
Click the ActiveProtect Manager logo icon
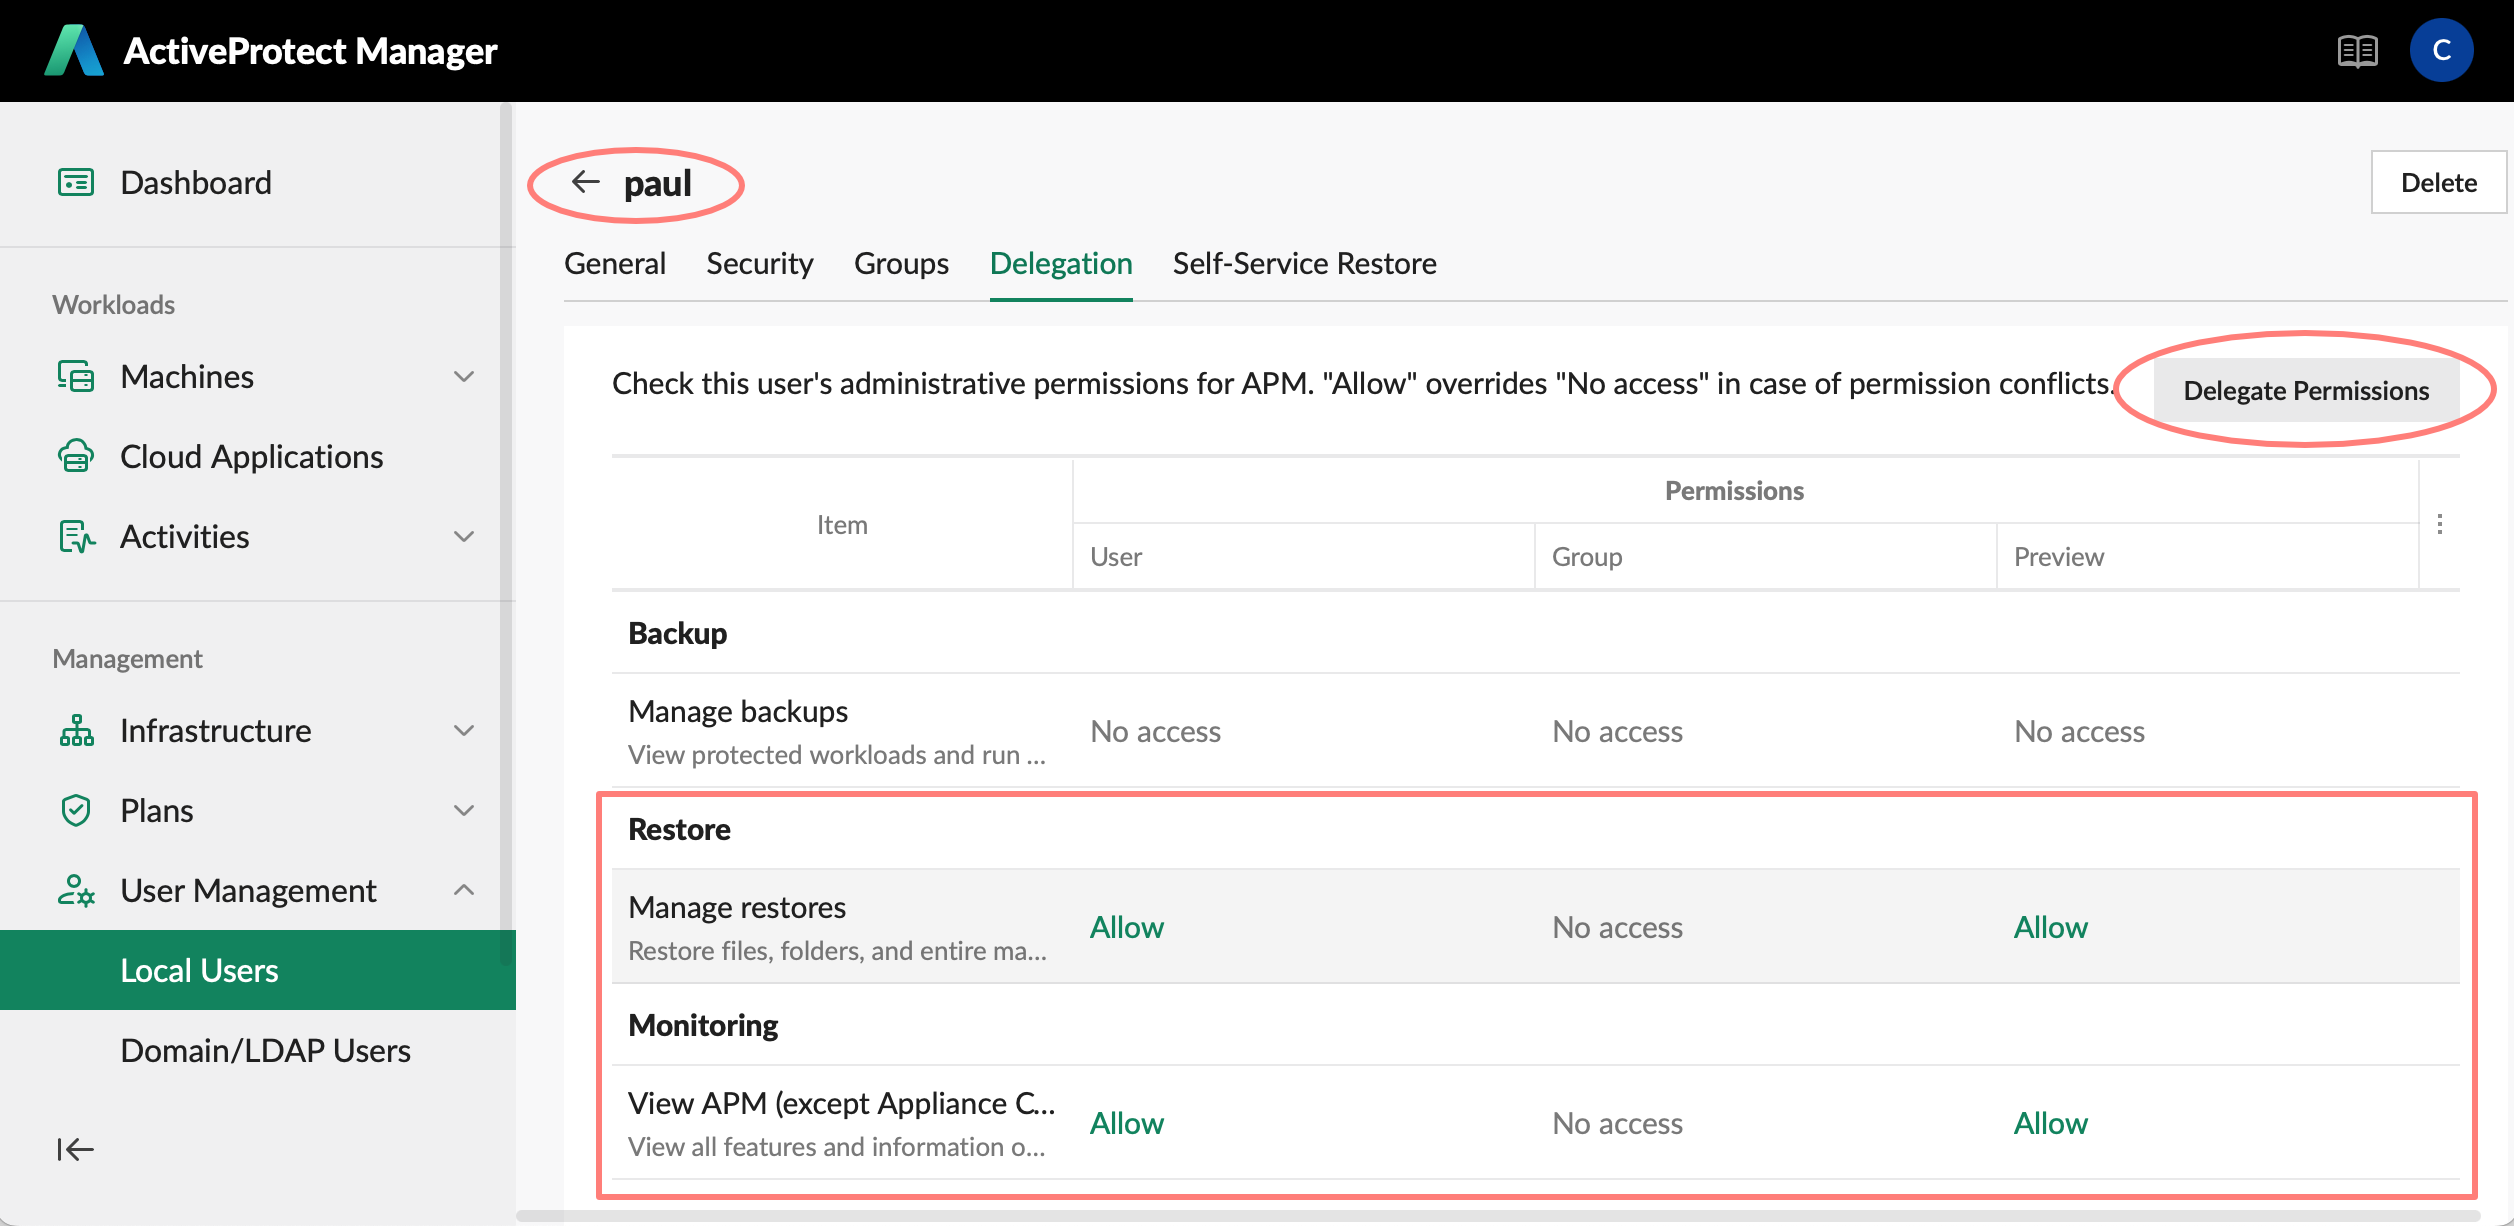tap(74, 50)
